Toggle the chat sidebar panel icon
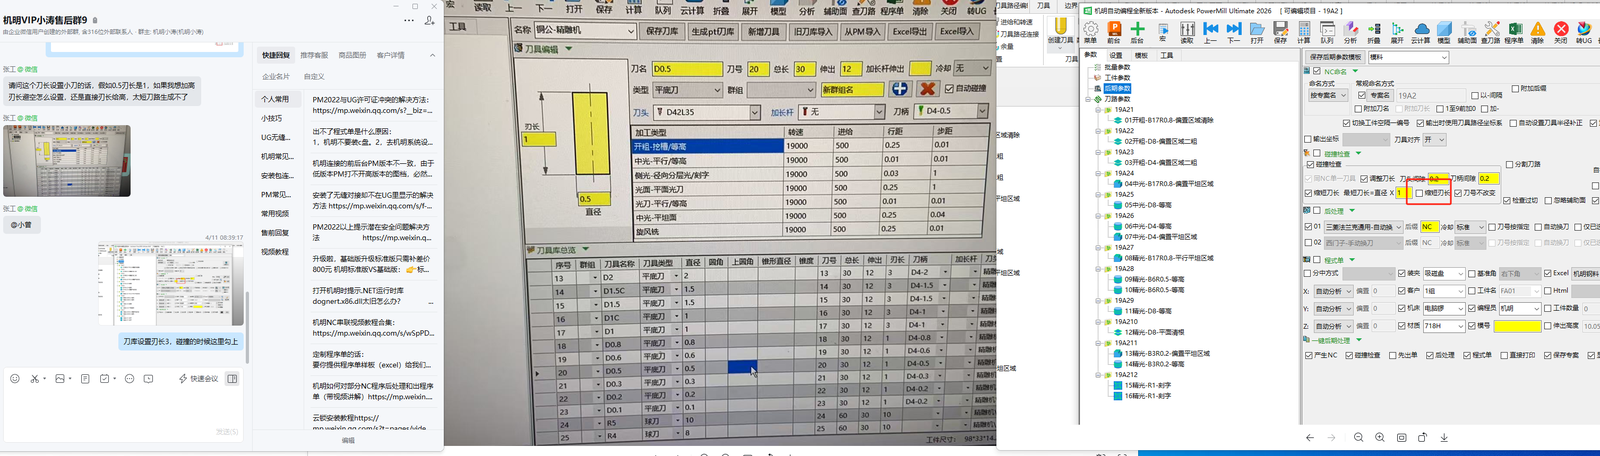Screen dimensions: 1600x456 [232, 378]
